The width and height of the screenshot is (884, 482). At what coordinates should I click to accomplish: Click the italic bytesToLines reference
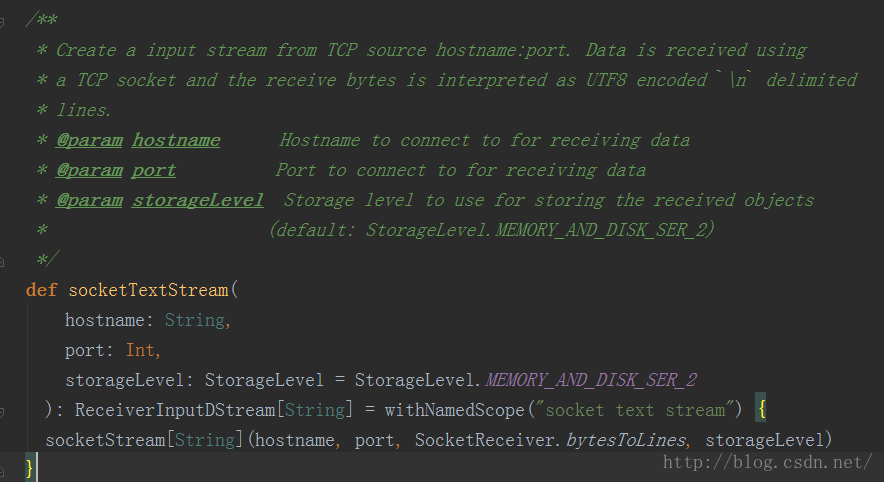(626, 440)
